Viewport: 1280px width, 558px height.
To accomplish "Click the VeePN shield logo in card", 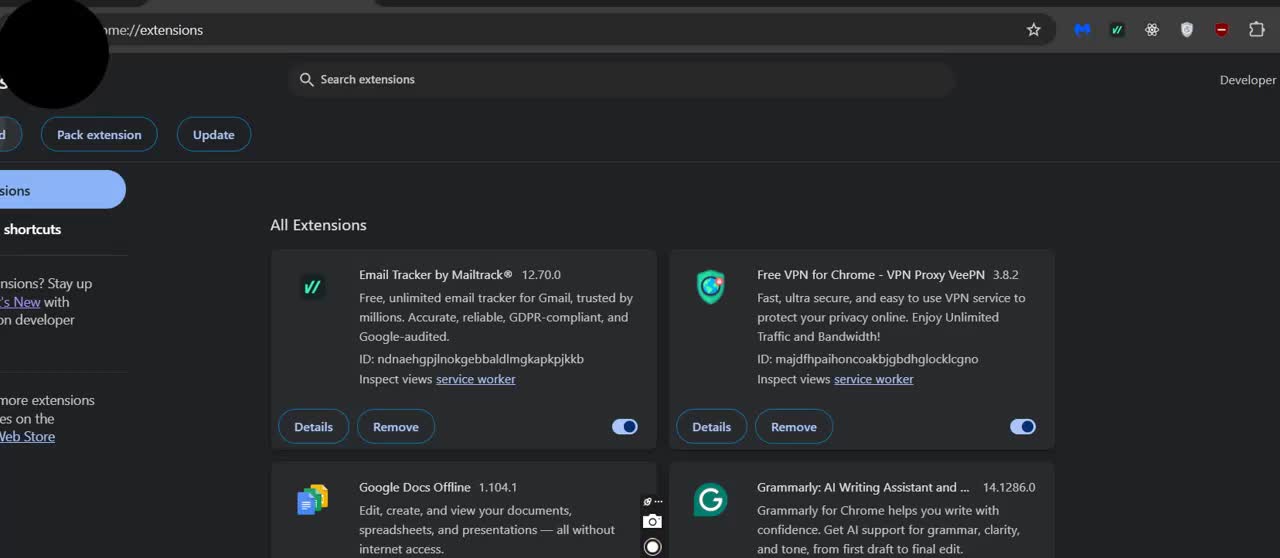I will (711, 287).
